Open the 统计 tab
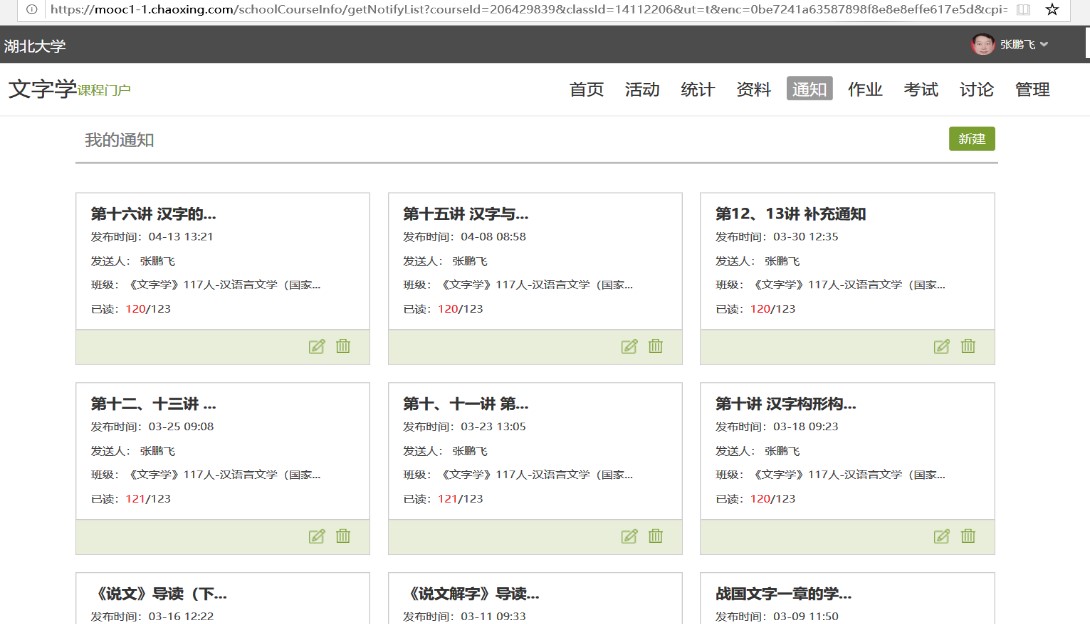The width and height of the screenshot is (1090, 624). pos(698,89)
